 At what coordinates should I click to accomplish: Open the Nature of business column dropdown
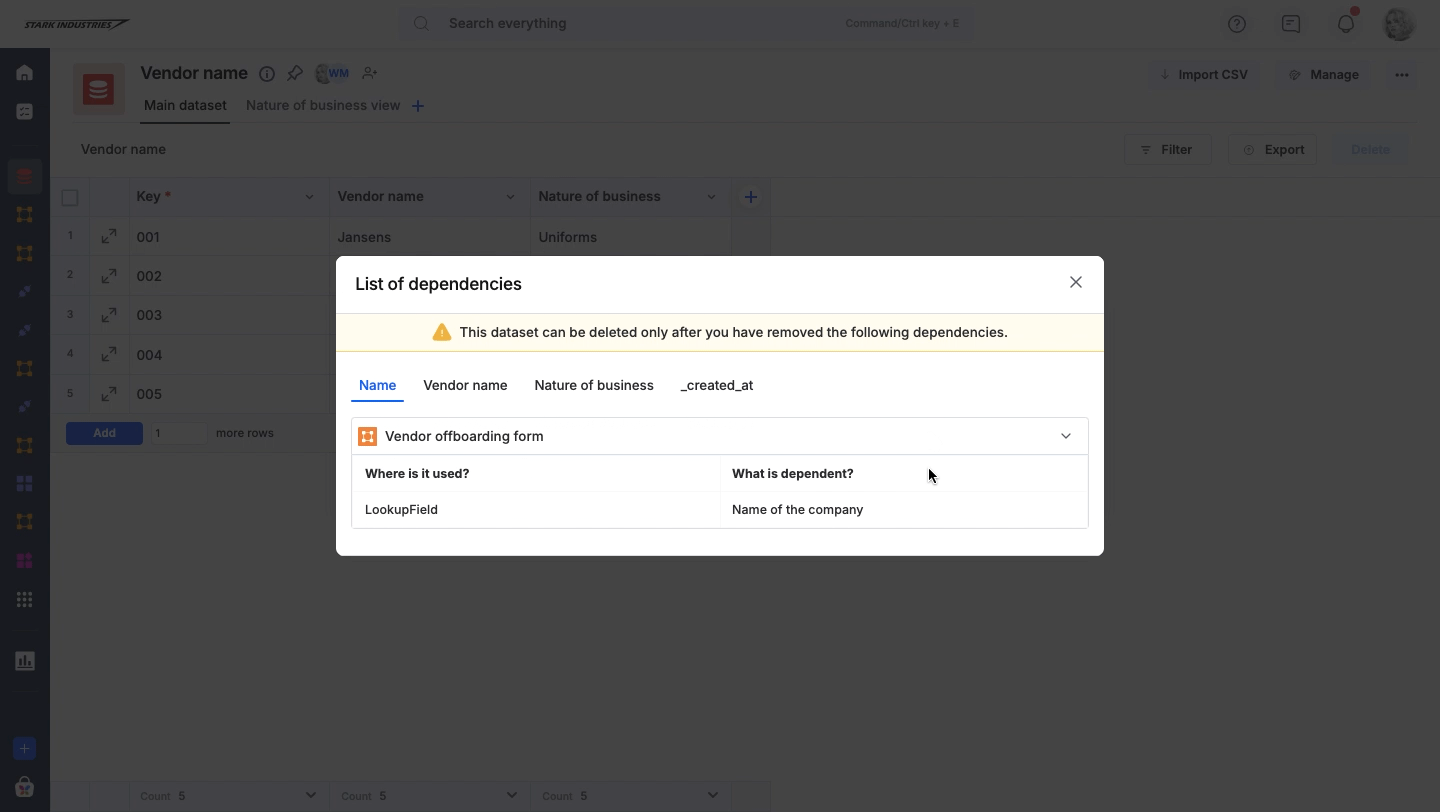coord(711,197)
